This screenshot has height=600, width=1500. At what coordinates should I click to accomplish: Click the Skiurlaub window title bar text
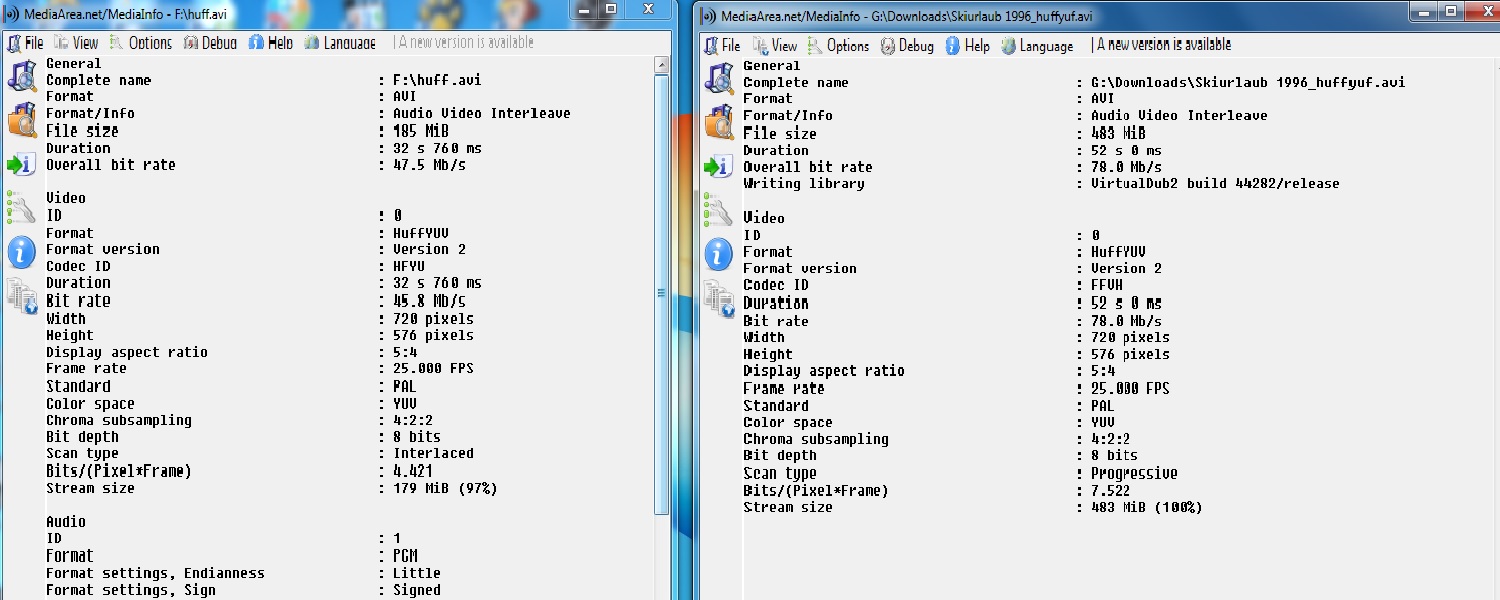click(907, 15)
